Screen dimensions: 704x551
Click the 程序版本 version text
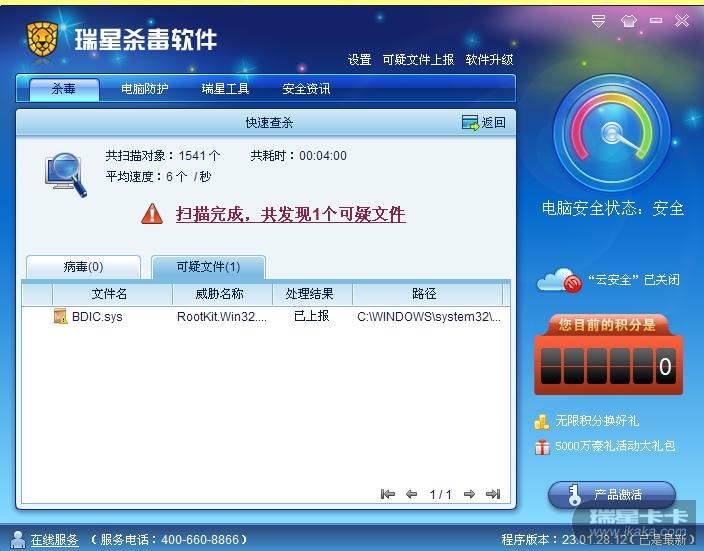point(598,540)
